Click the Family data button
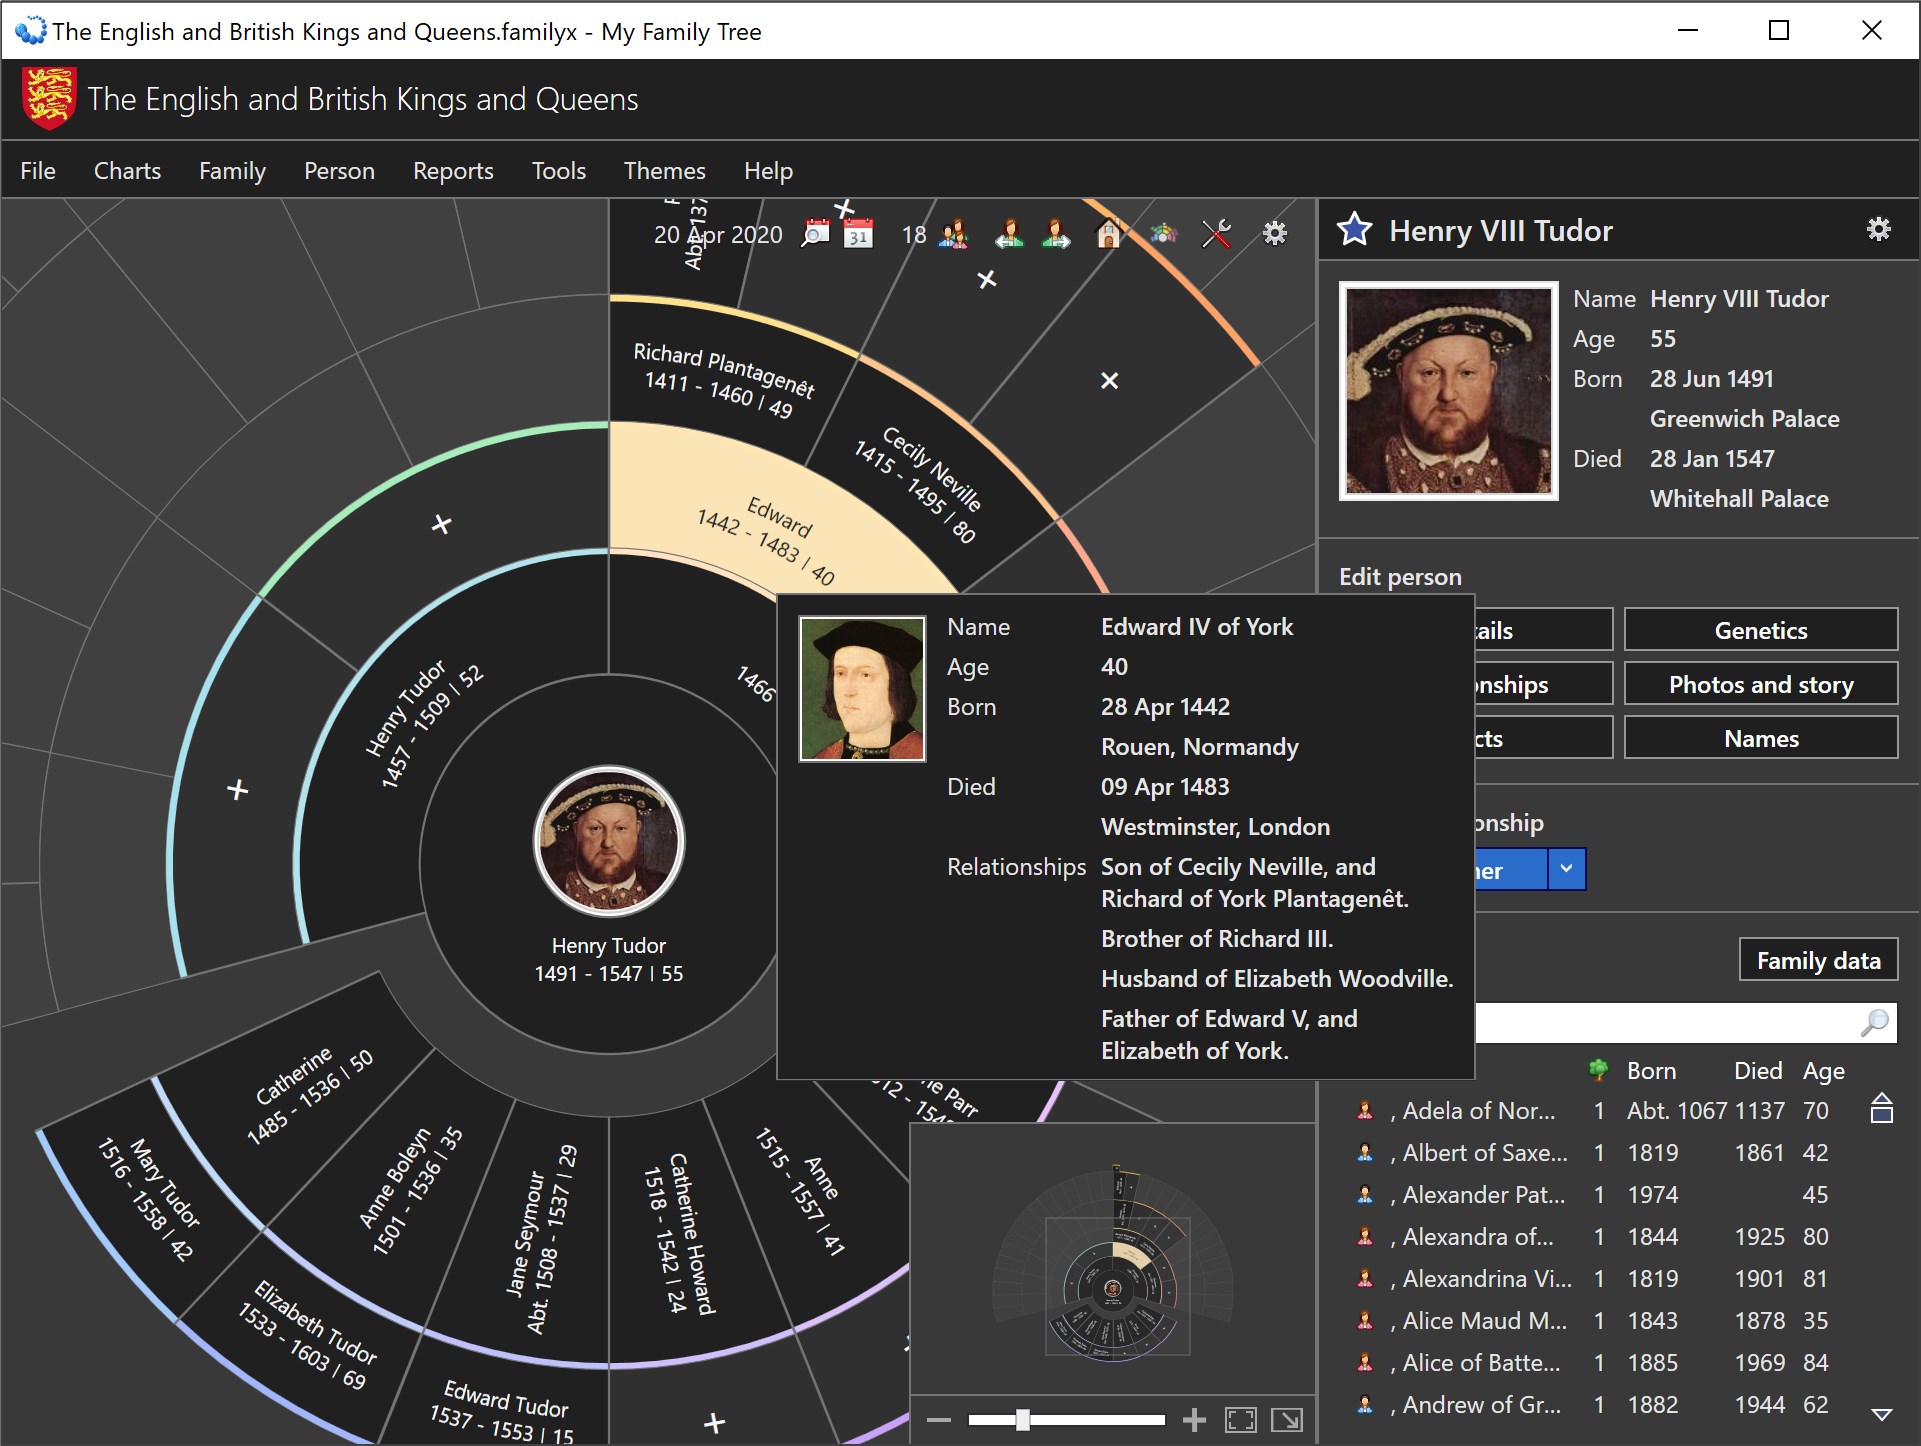 point(1817,960)
